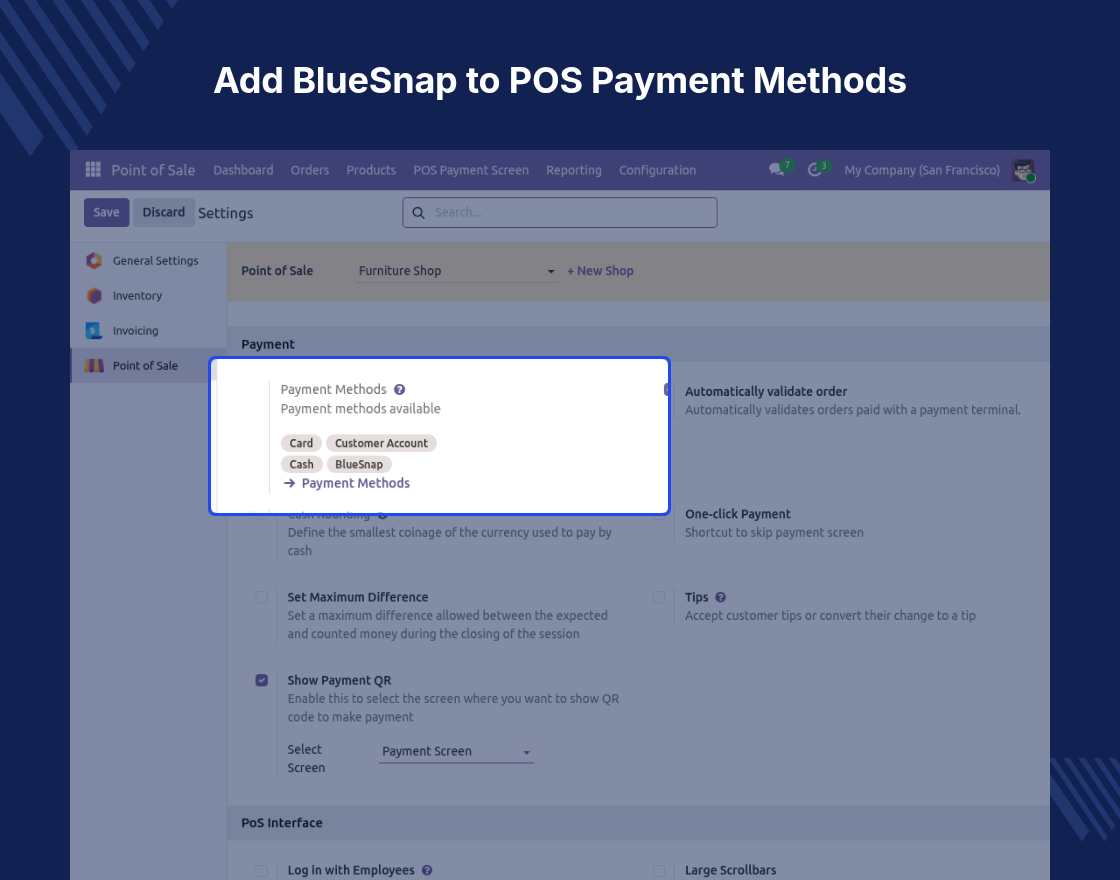
Task: Click the settings Search field
Action: pos(560,213)
